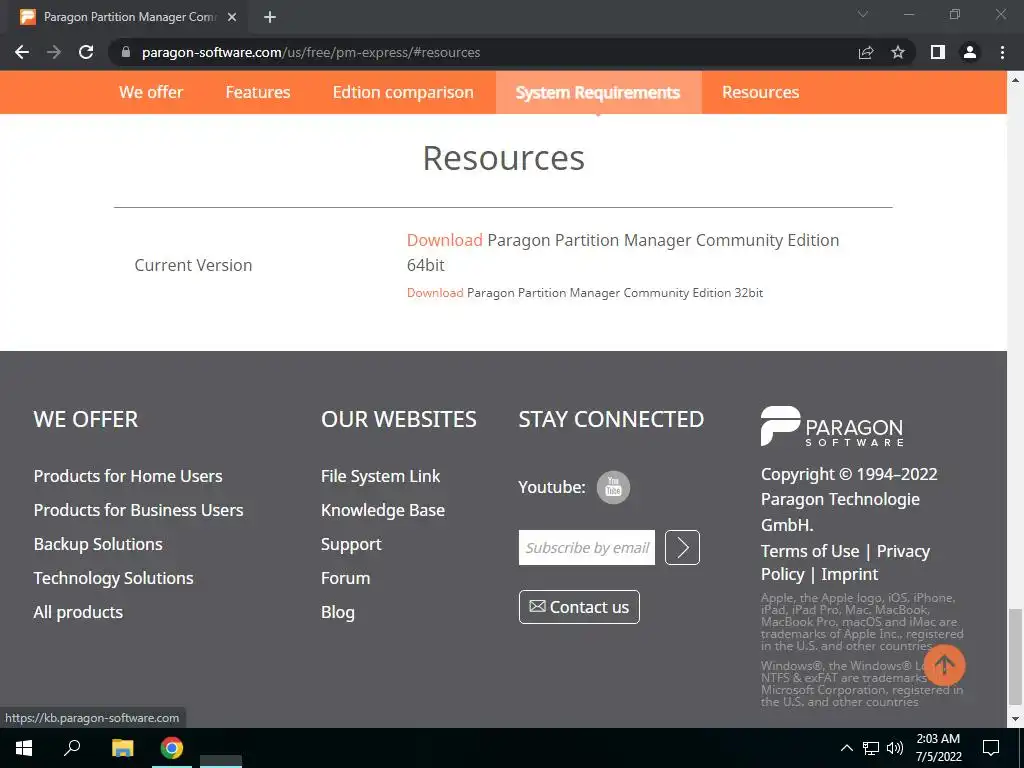
Task: Share this page via share icon
Action: pyautogui.click(x=866, y=52)
